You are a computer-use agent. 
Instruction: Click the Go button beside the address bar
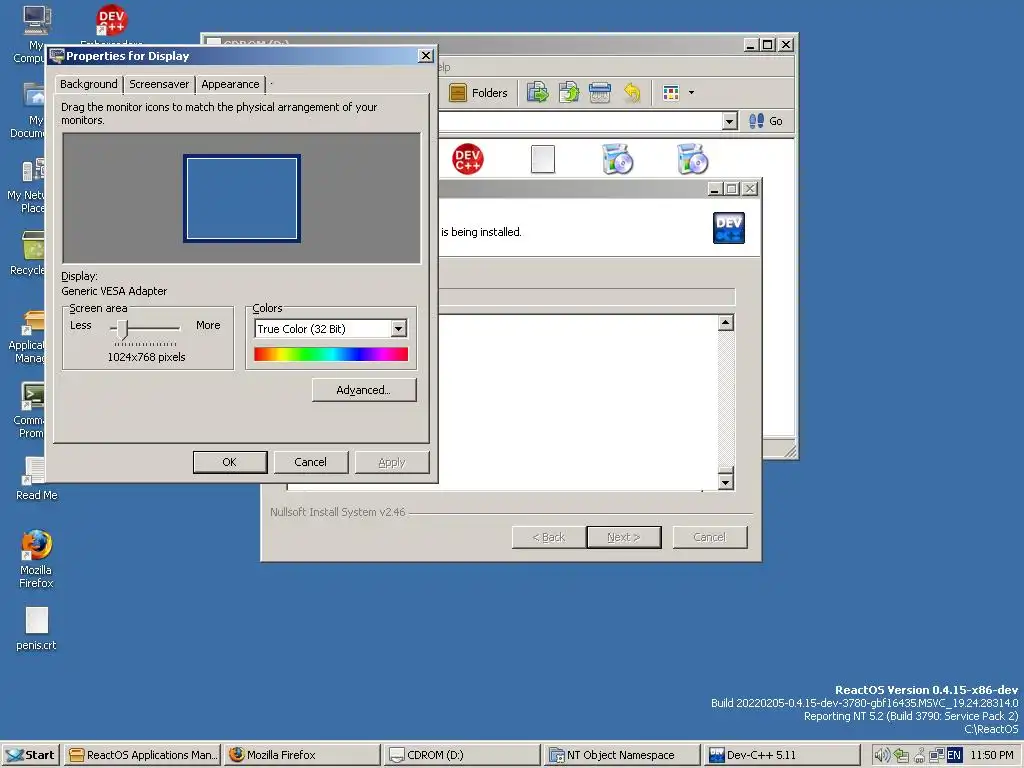765,121
